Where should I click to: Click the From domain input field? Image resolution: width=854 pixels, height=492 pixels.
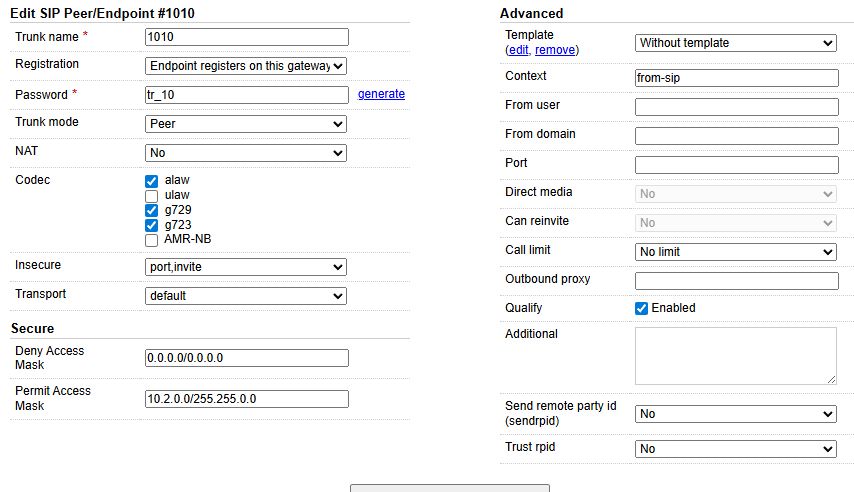pos(737,136)
